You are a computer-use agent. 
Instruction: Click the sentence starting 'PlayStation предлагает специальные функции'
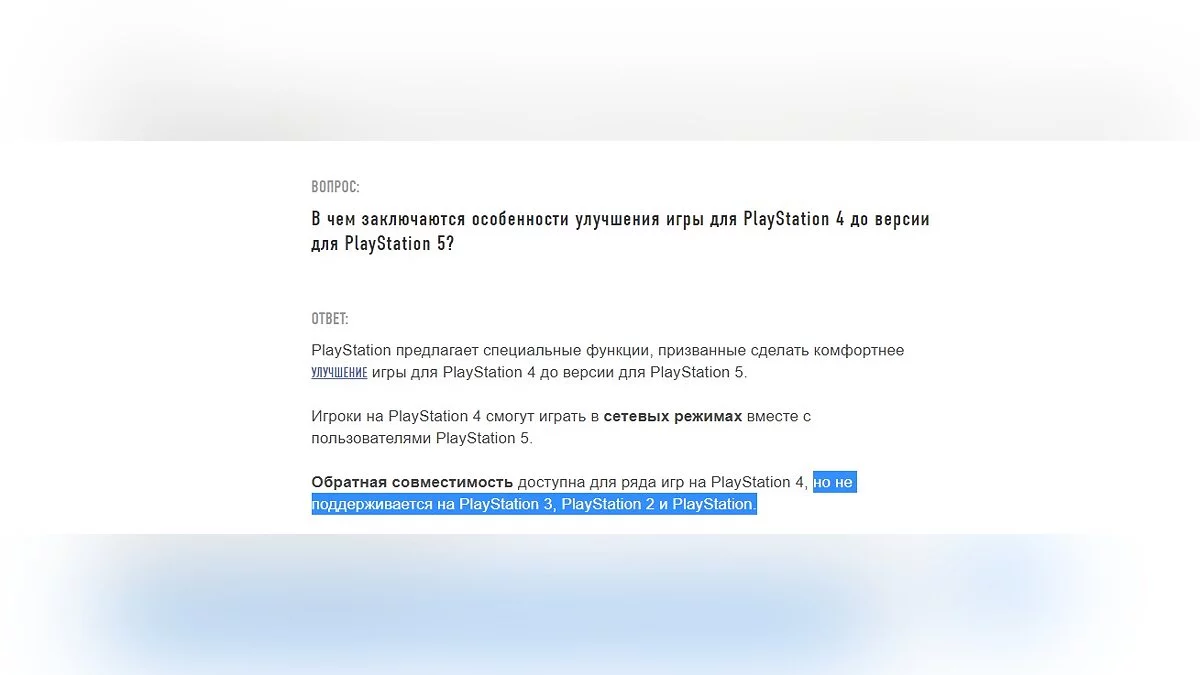click(x=608, y=361)
